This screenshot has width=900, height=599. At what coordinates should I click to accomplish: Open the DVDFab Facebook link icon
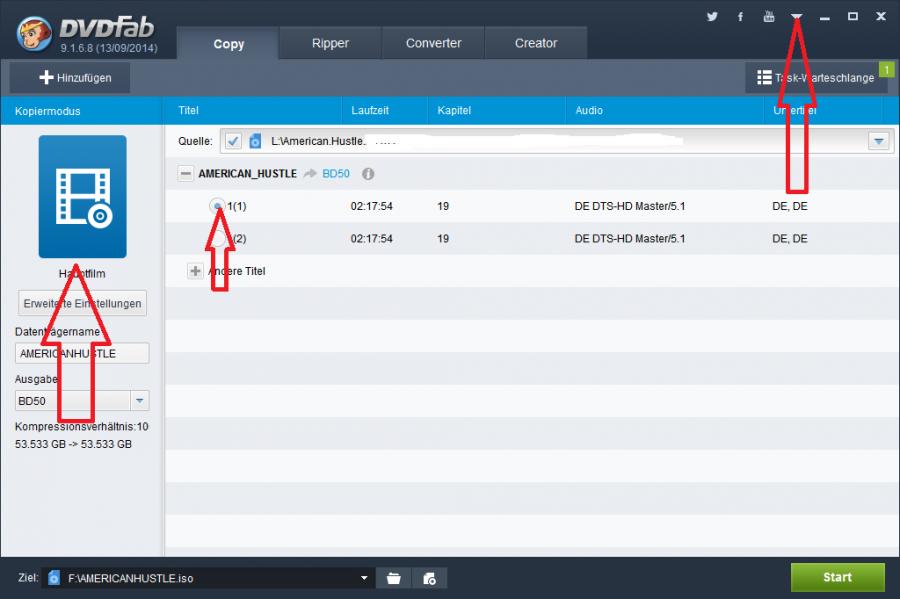tap(740, 17)
